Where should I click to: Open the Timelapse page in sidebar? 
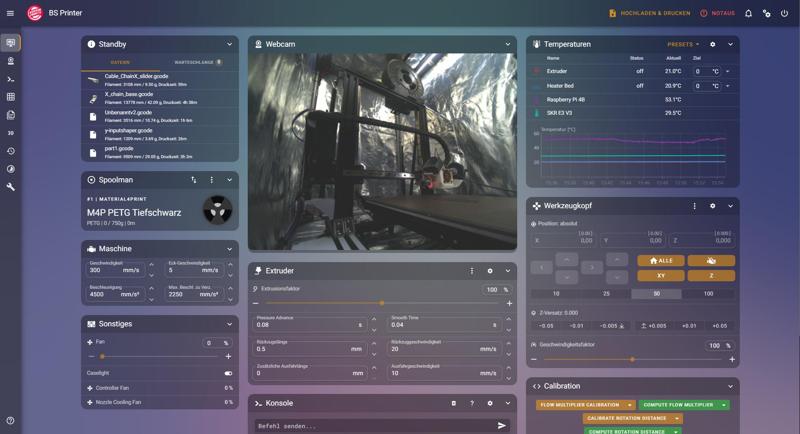11,169
